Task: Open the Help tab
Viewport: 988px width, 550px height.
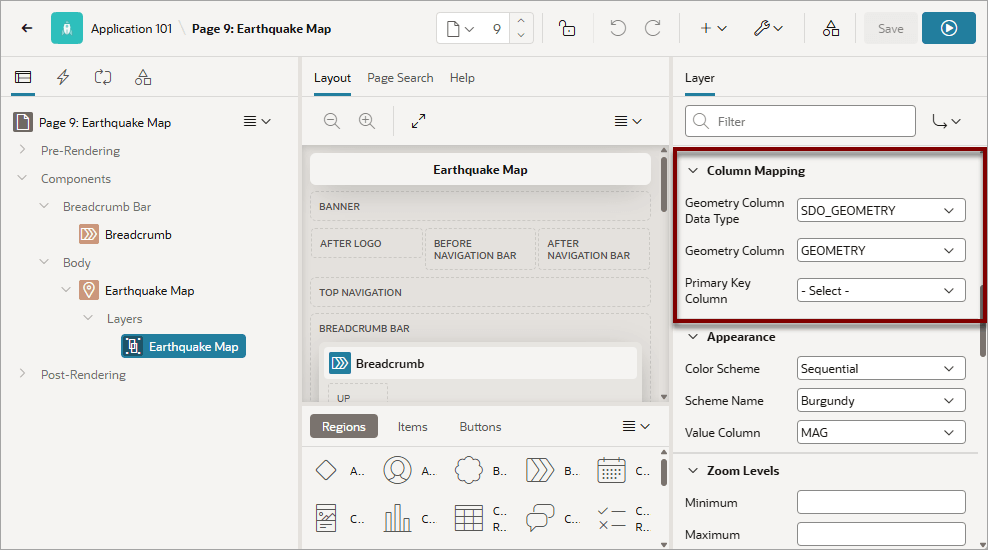Action: pyautogui.click(x=462, y=77)
